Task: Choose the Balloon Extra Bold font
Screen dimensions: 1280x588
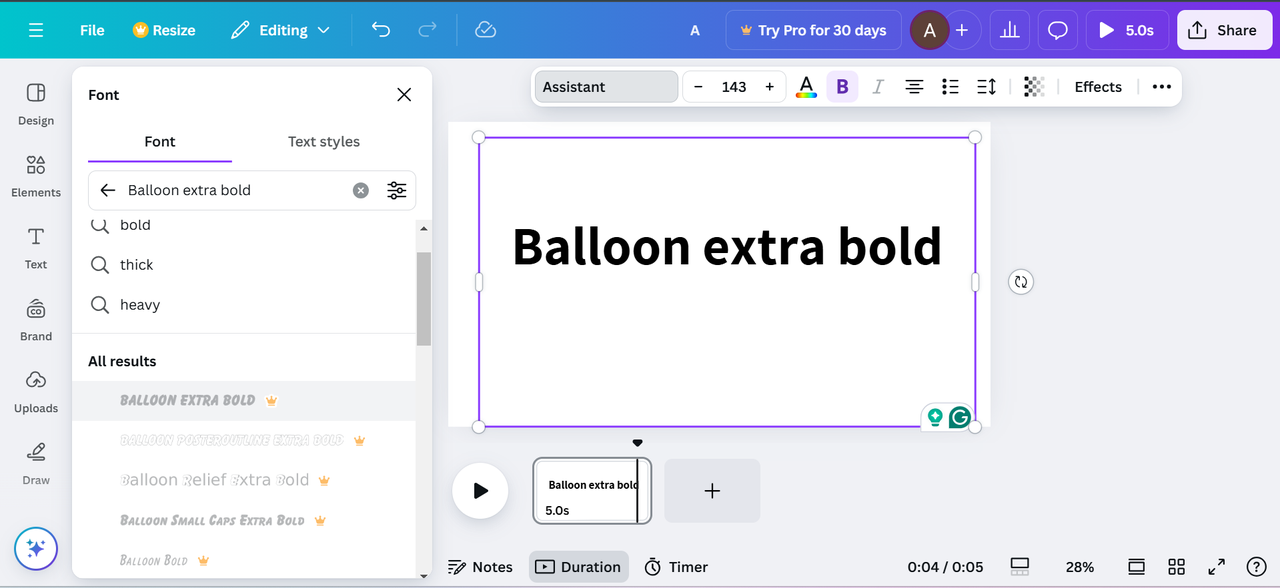Action: coord(244,400)
